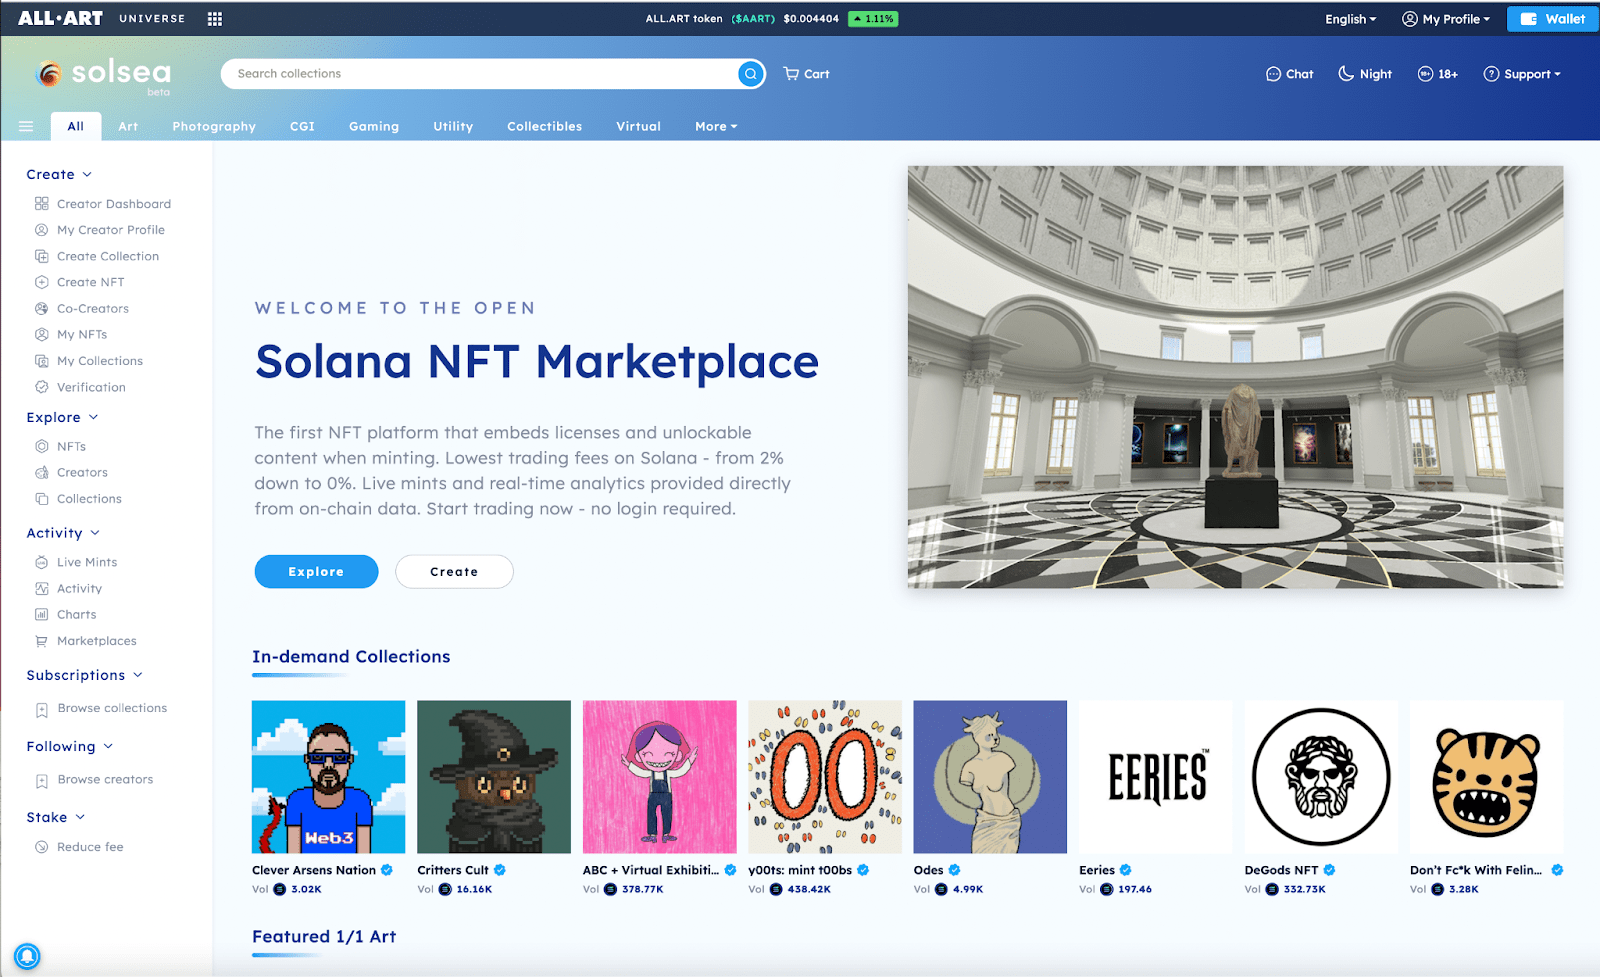The width and height of the screenshot is (1600, 977).
Task: Click the My NFTs icon
Action: click(42, 335)
